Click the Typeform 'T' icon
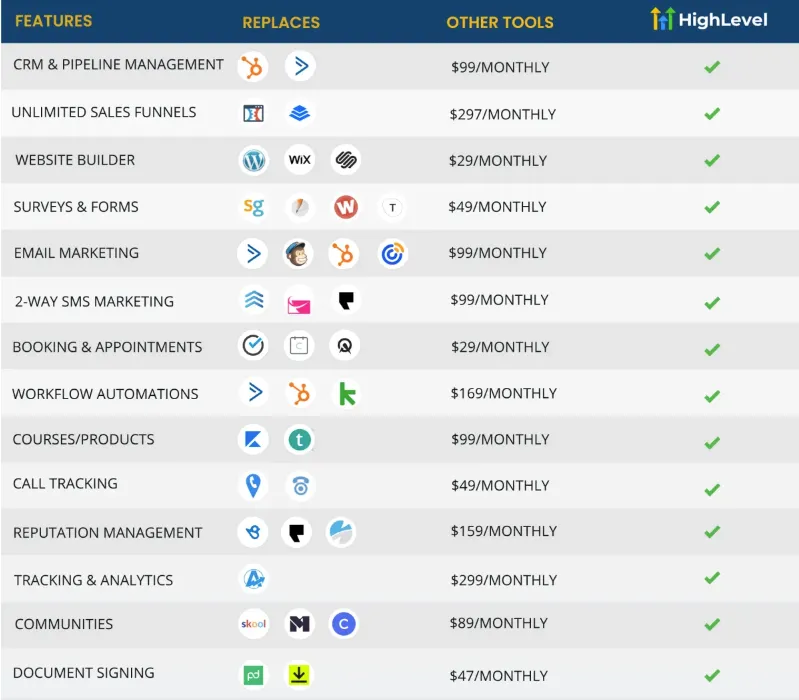The image size is (799, 700). (x=392, y=207)
